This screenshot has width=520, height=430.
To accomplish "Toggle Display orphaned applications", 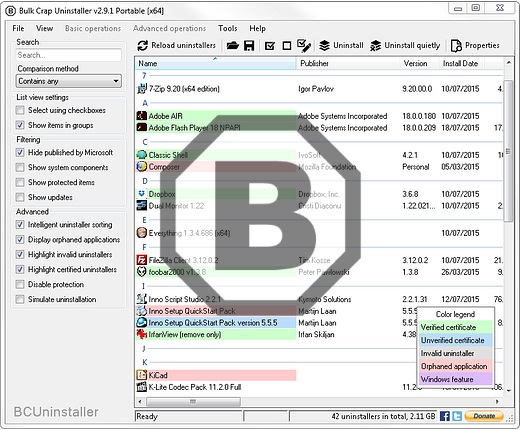I will click(x=20, y=240).
